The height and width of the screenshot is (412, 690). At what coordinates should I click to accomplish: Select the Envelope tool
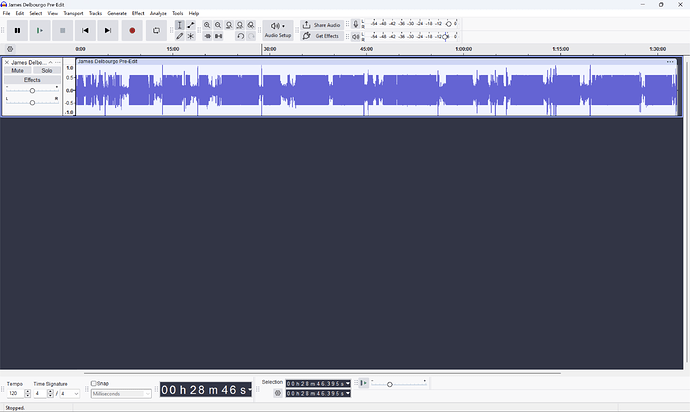tap(191, 25)
